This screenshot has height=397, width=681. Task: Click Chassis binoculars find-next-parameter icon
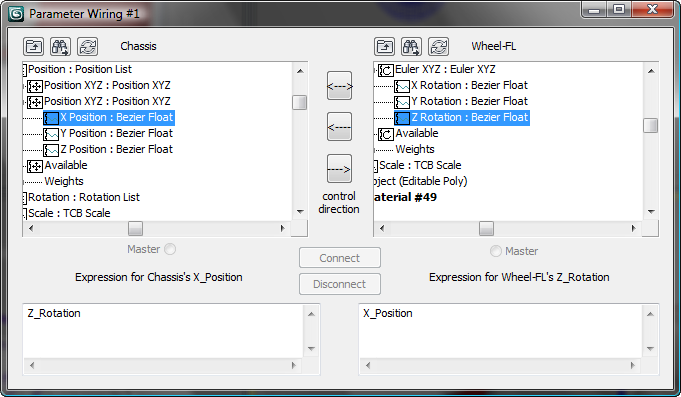(60, 46)
